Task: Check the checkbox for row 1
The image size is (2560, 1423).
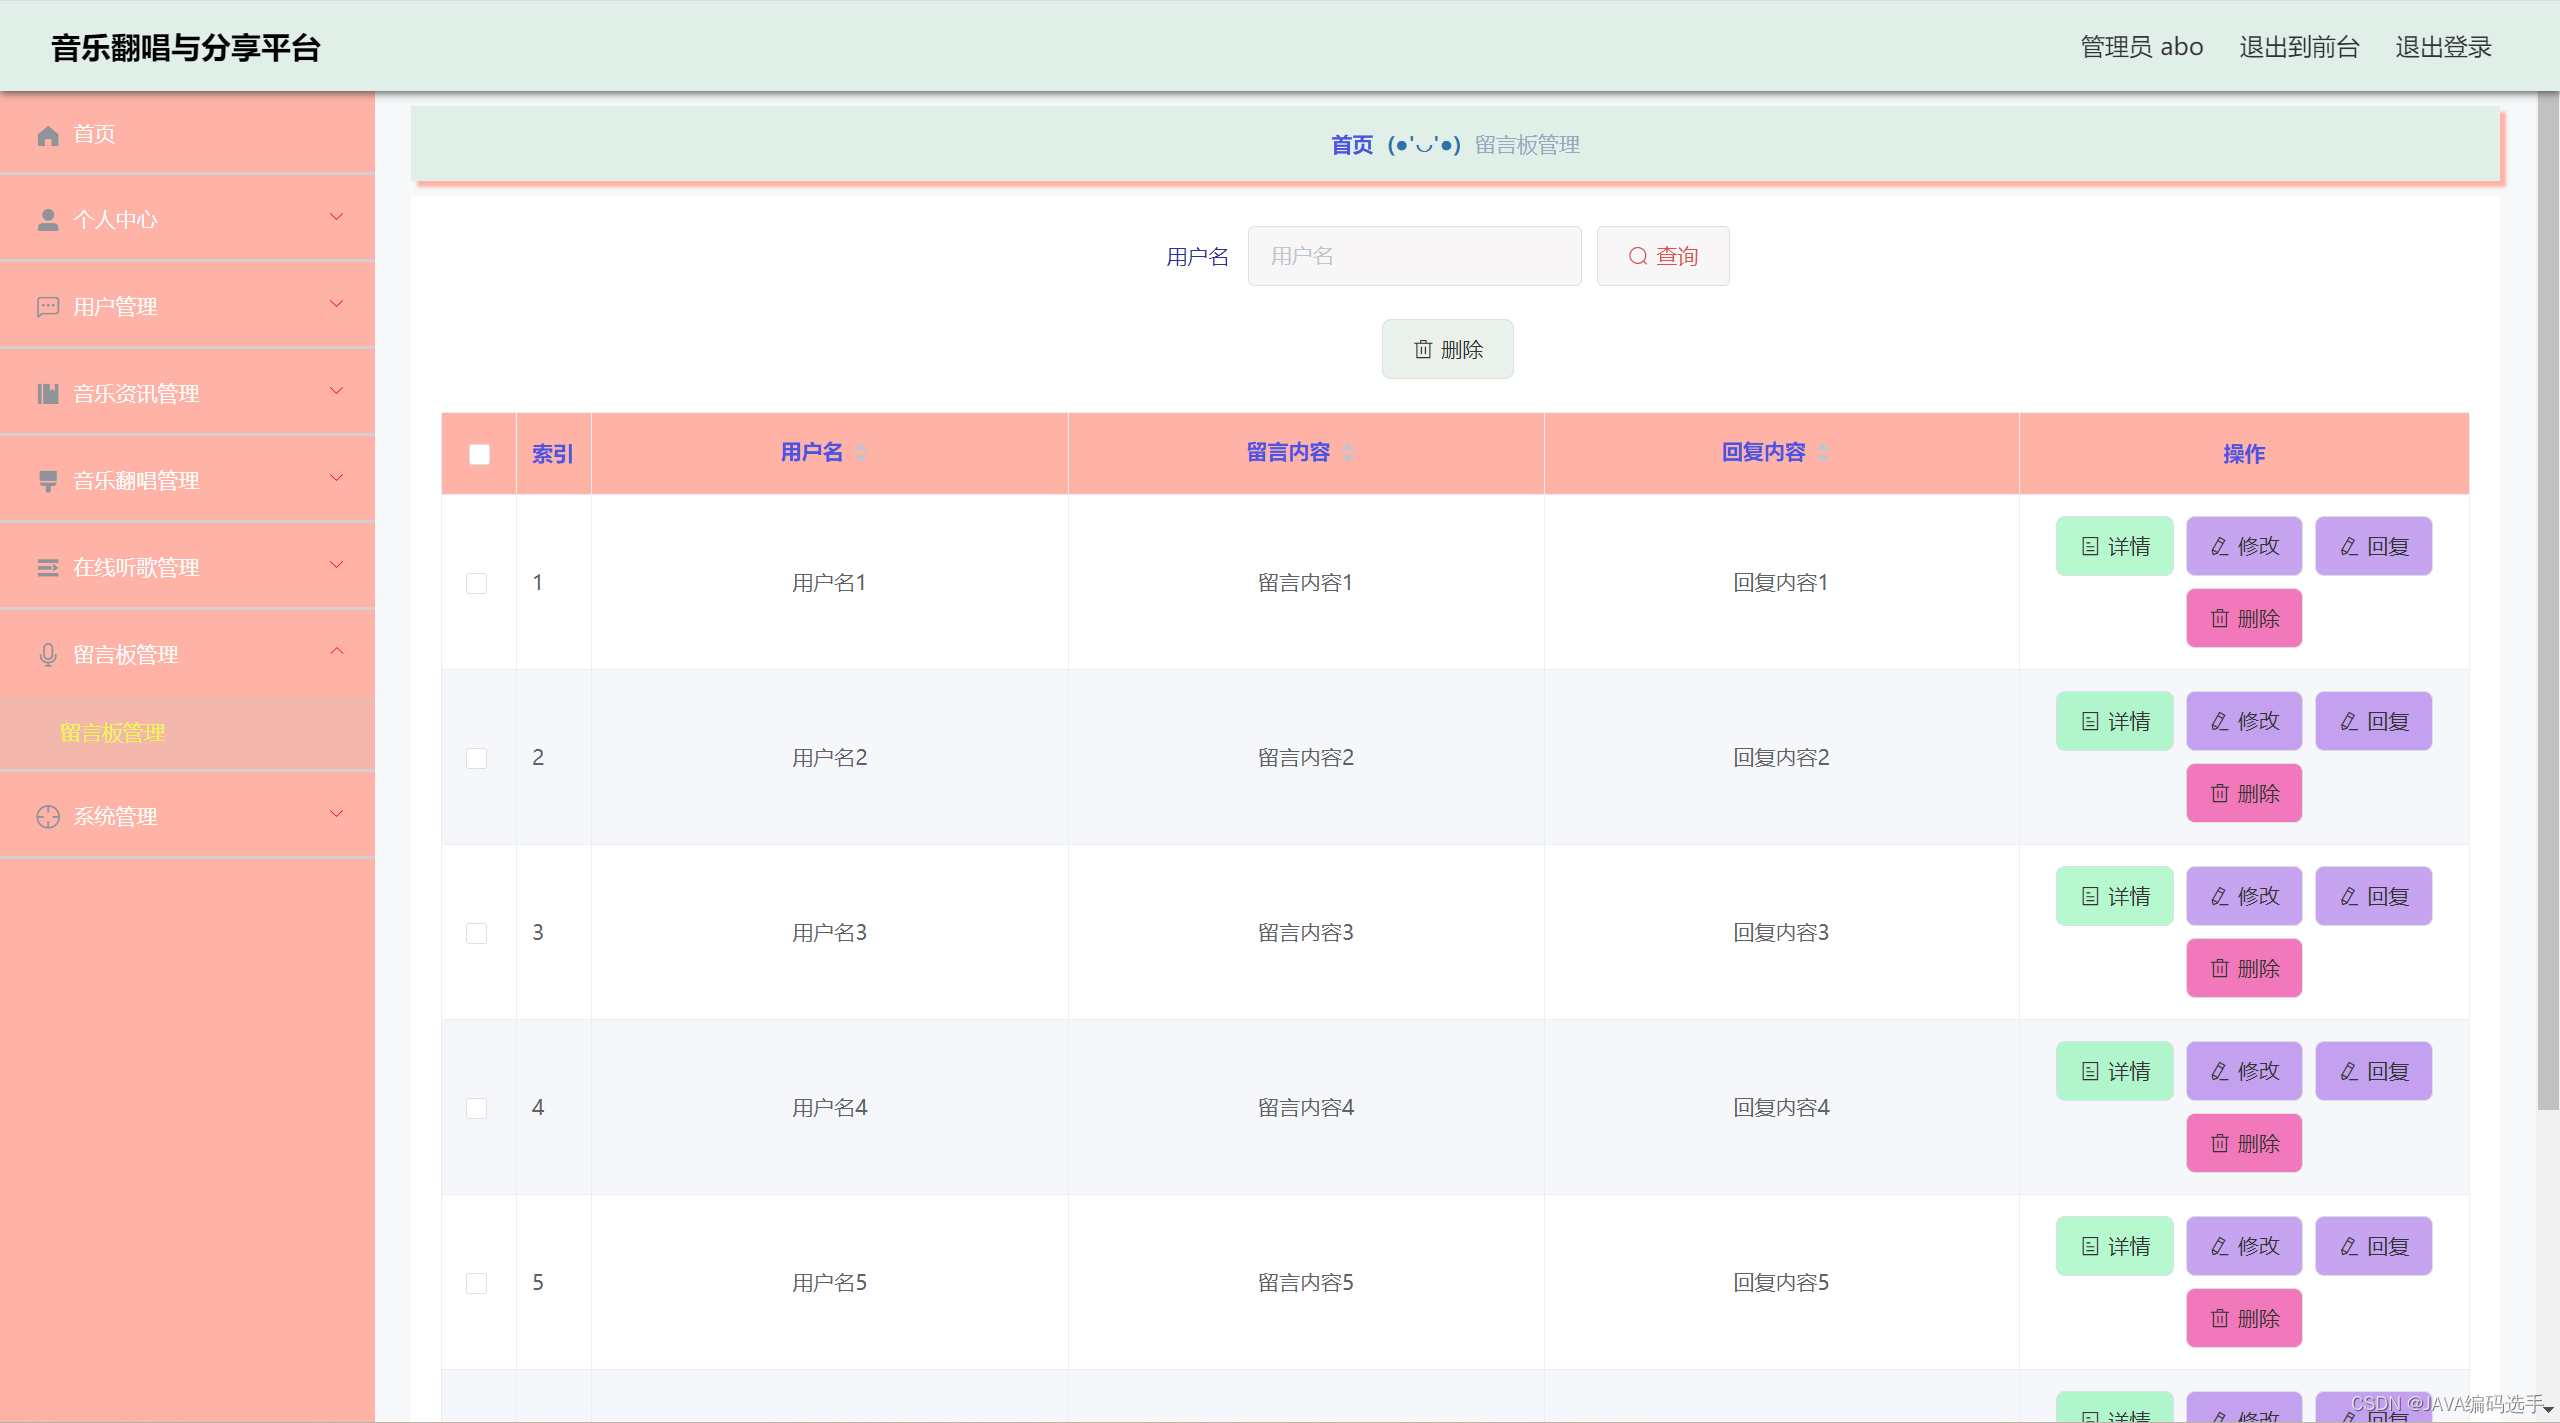Action: (x=477, y=583)
